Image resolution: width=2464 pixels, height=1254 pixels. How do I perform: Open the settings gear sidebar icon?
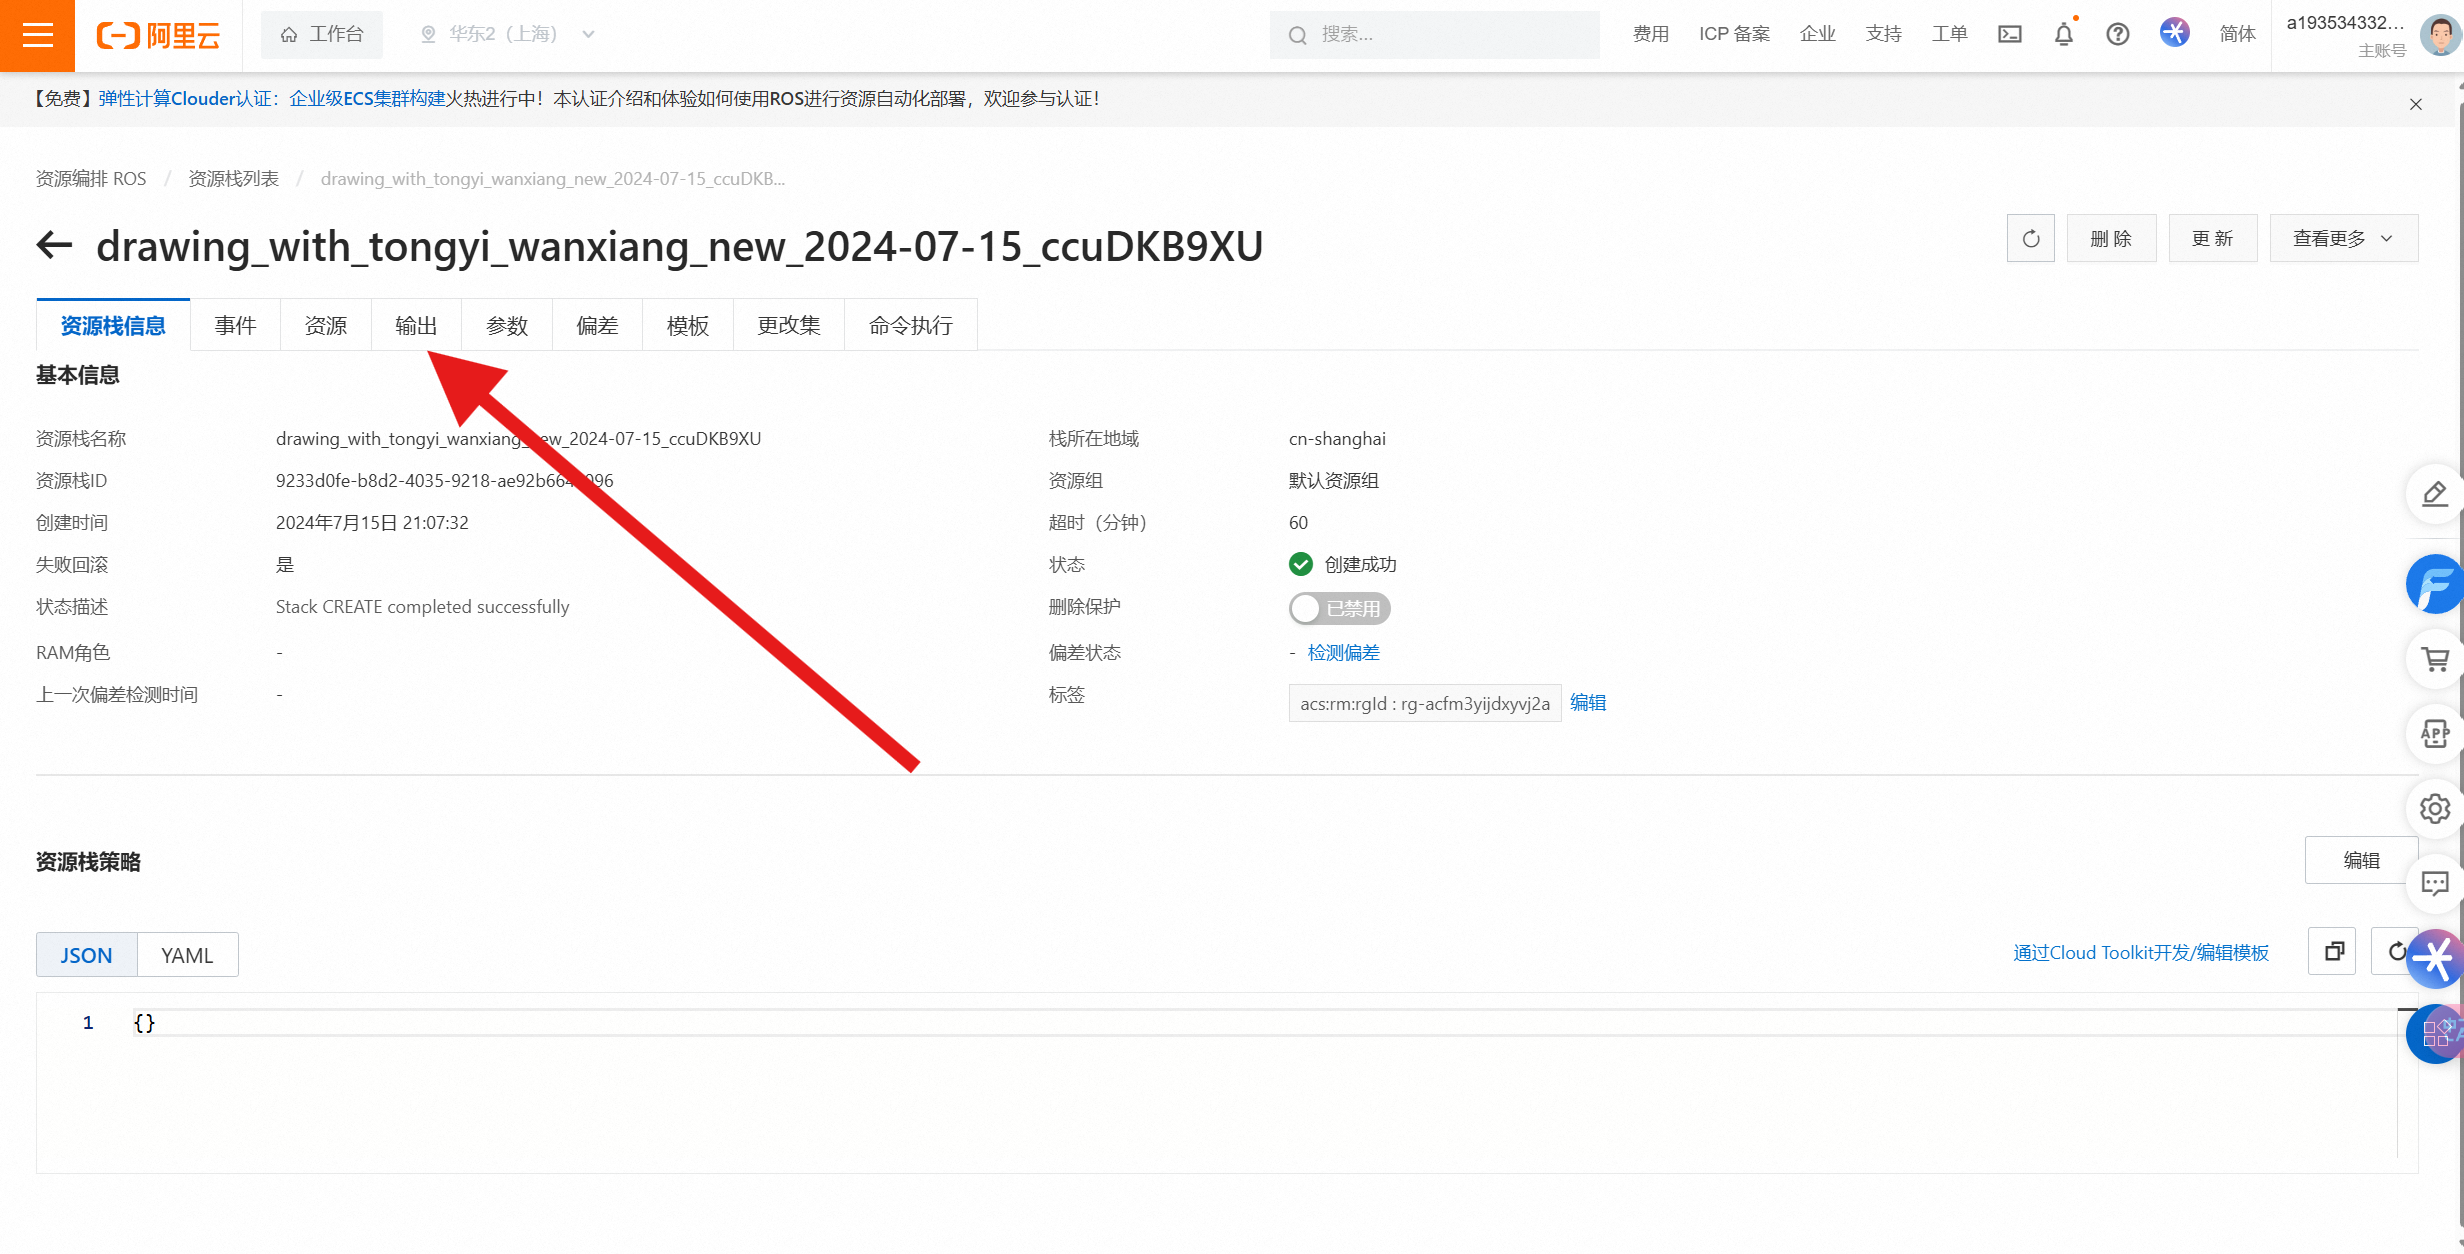point(2435,808)
